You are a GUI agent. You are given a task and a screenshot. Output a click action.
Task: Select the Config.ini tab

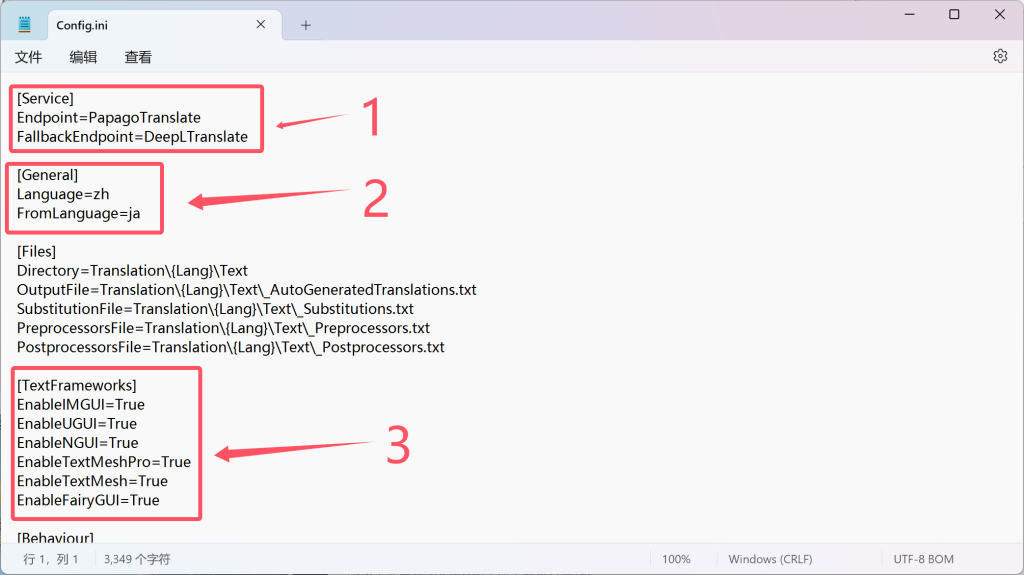tap(100, 25)
